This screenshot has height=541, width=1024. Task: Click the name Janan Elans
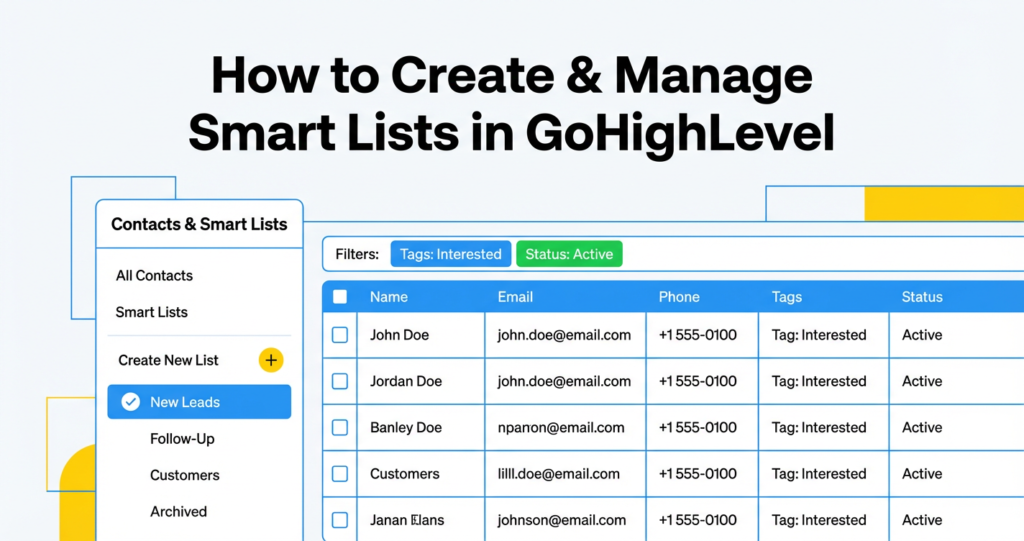[x=407, y=520]
